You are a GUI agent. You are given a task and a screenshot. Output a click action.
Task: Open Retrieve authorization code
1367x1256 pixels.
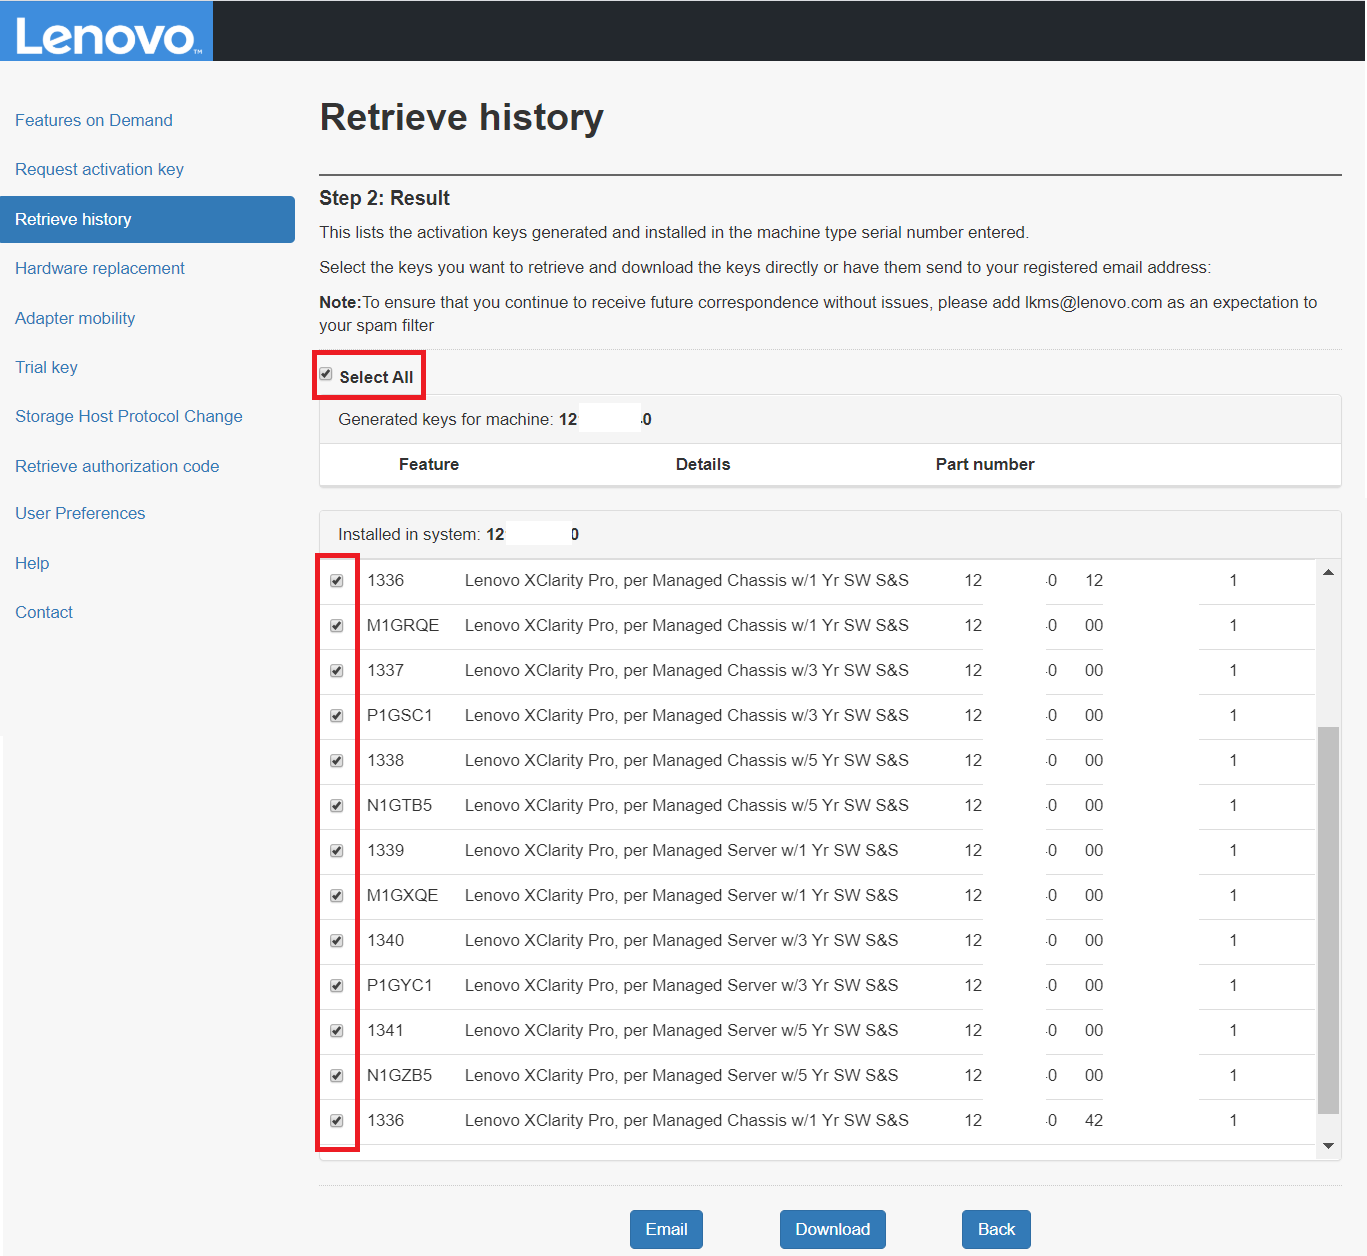pos(117,466)
